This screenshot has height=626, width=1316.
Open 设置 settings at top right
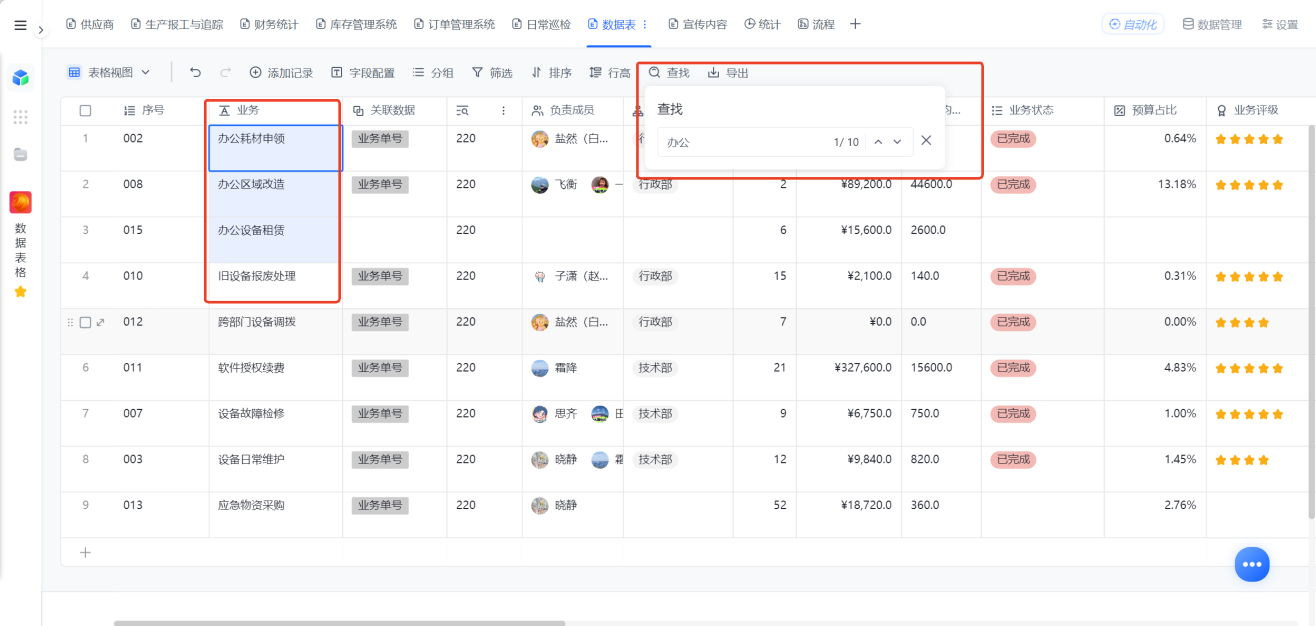[x=1280, y=24]
